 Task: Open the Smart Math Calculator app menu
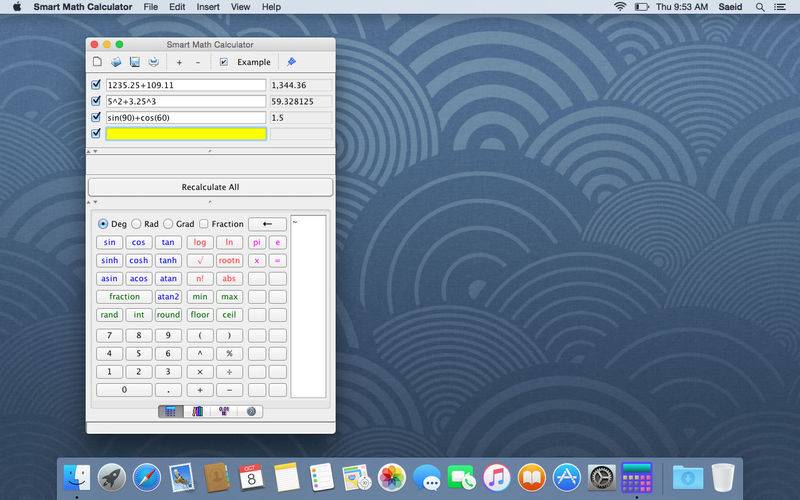(x=83, y=7)
